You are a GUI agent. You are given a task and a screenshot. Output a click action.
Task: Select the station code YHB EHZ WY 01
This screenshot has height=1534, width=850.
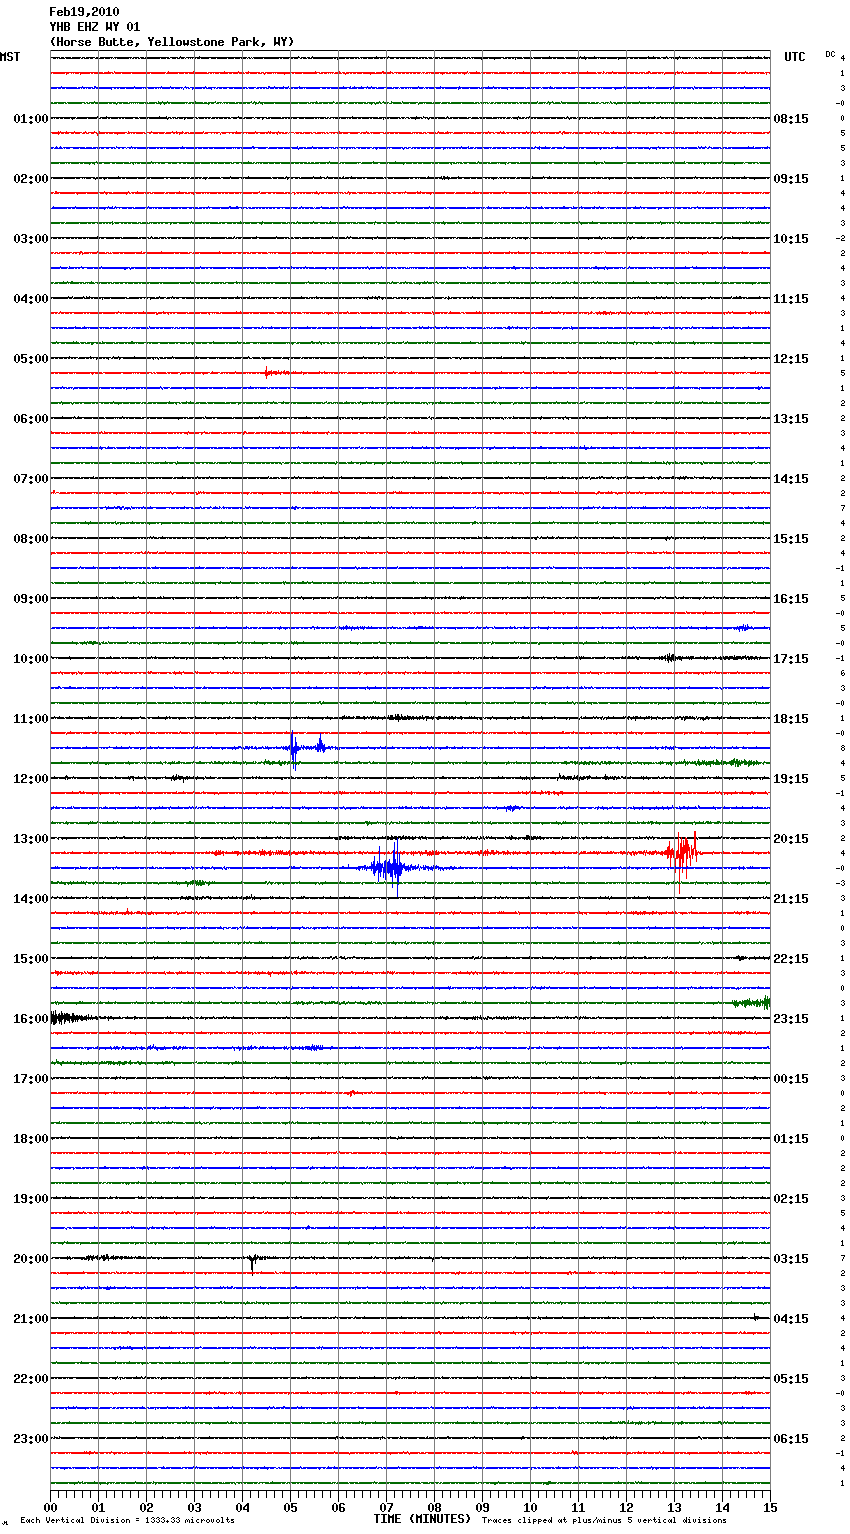[x=95, y=27]
